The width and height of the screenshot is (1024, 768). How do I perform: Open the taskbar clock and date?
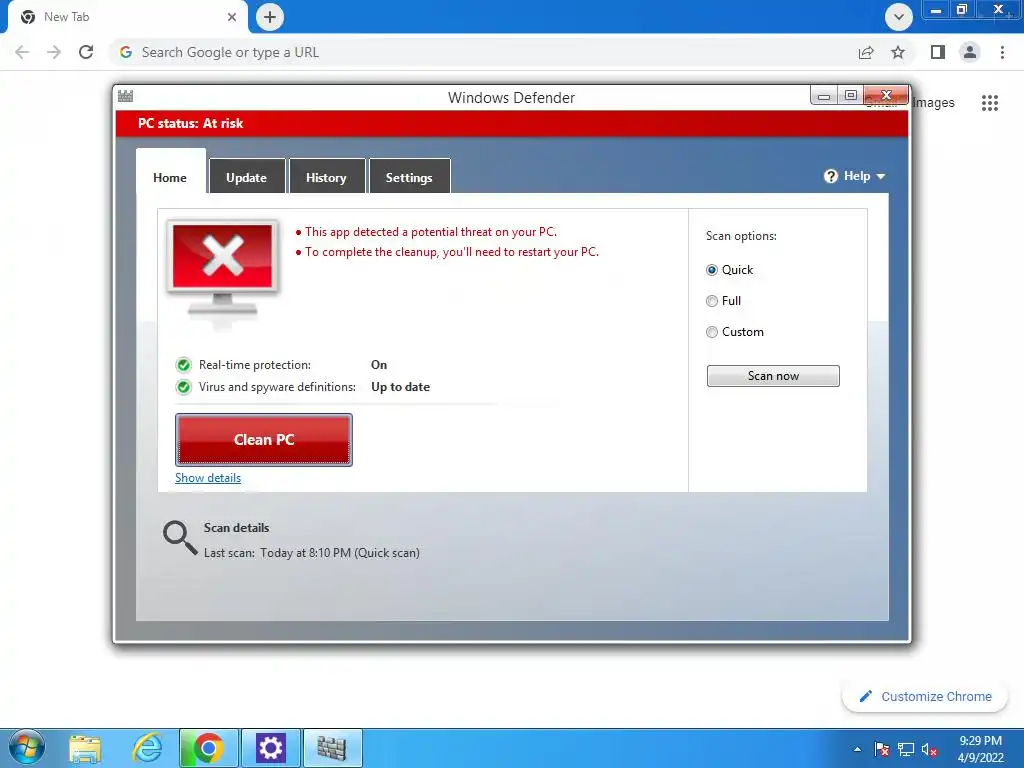(980, 749)
